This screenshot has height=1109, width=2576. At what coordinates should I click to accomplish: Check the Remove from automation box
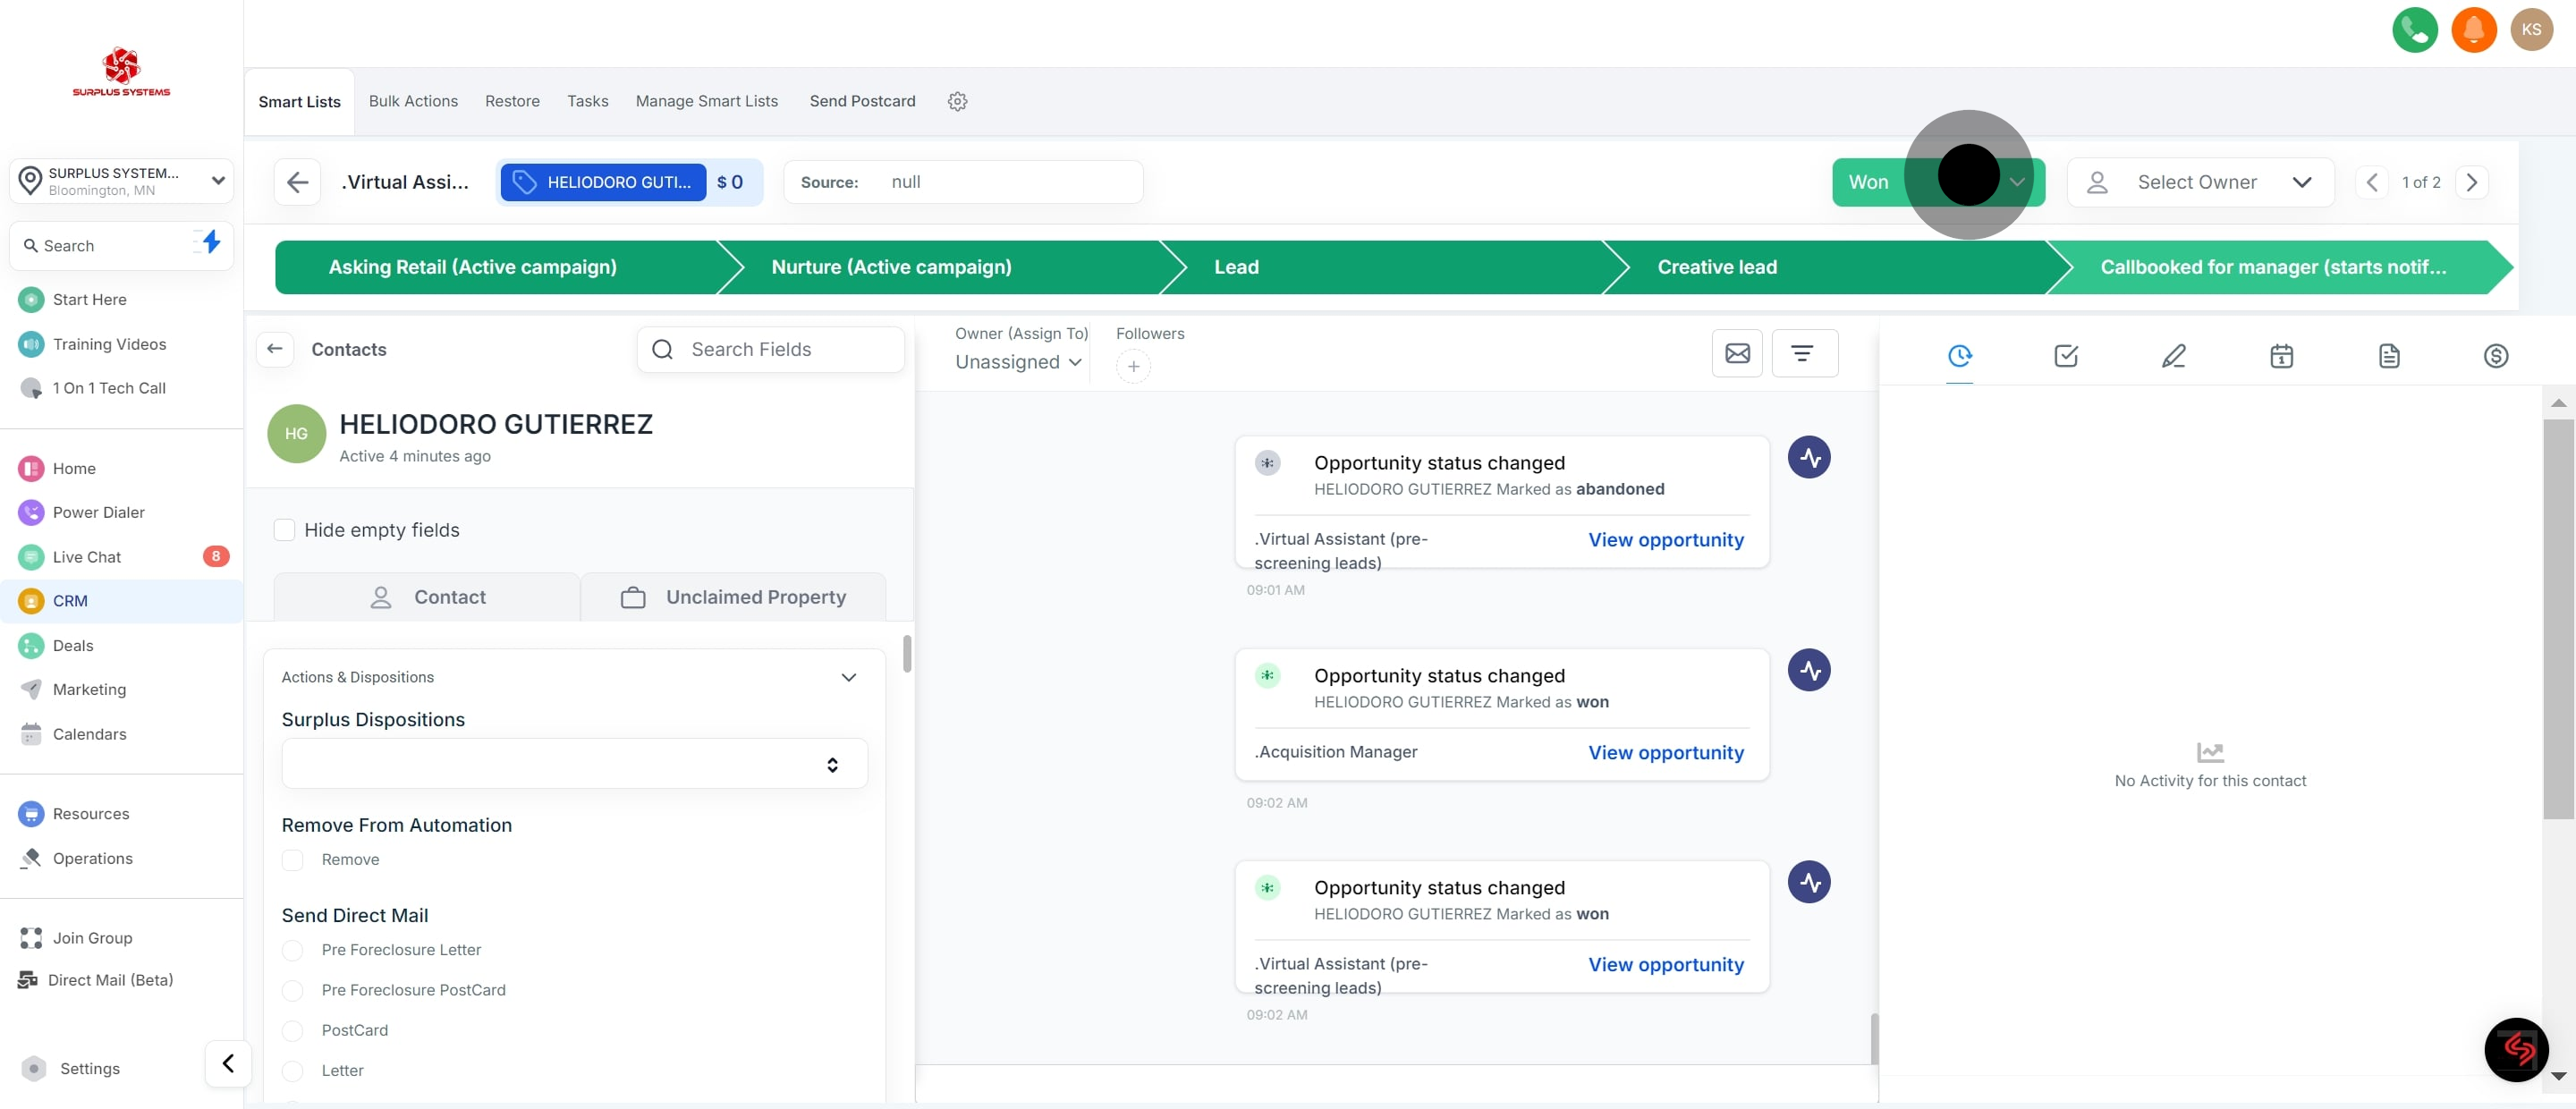(293, 860)
